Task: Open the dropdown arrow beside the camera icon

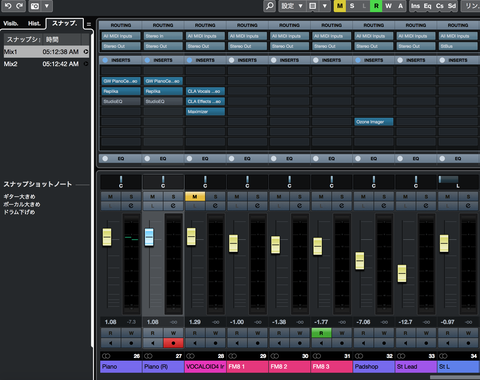Action: click(47, 6)
